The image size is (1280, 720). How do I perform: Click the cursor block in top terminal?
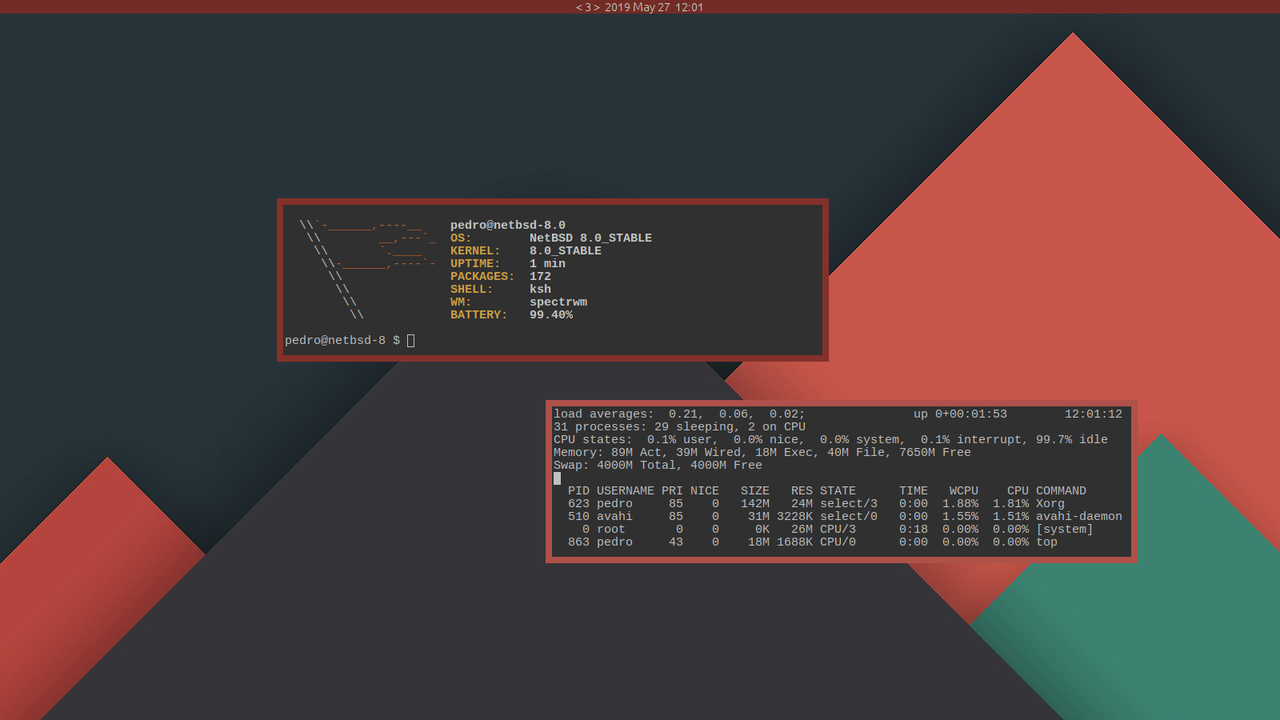pyautogui.click(x=557, y=478)
